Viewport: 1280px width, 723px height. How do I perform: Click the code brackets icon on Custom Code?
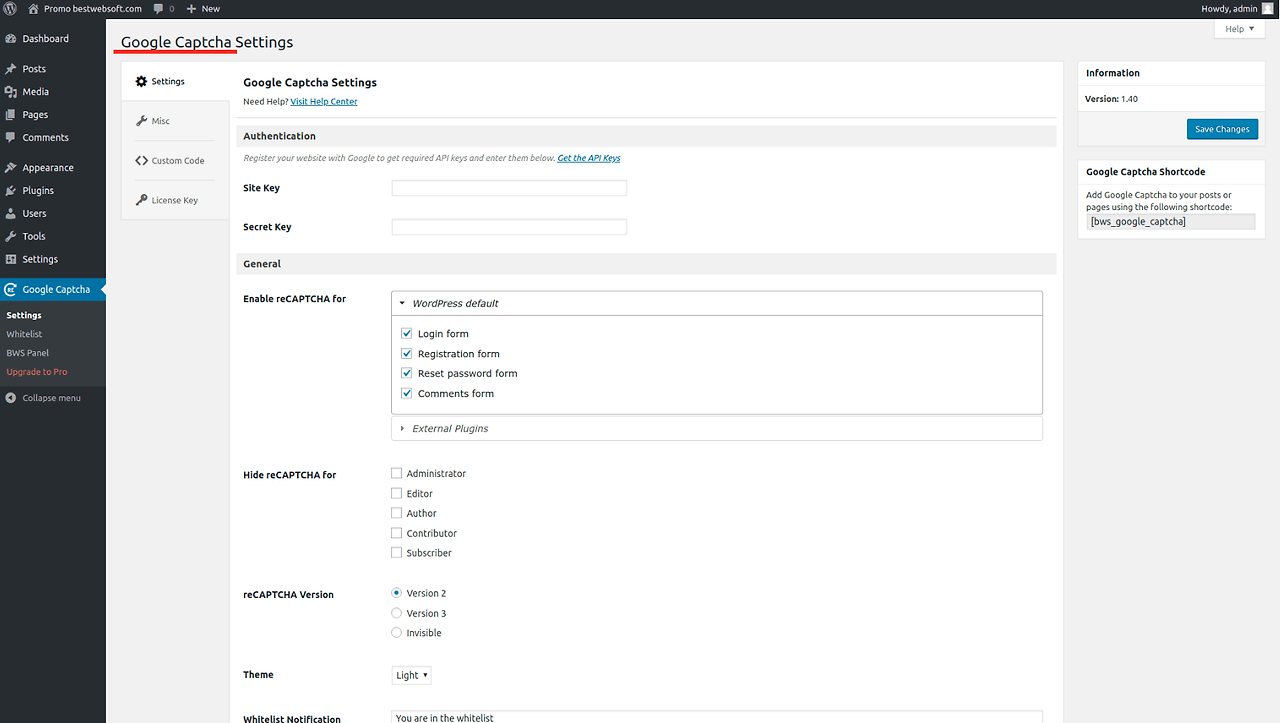141,160
